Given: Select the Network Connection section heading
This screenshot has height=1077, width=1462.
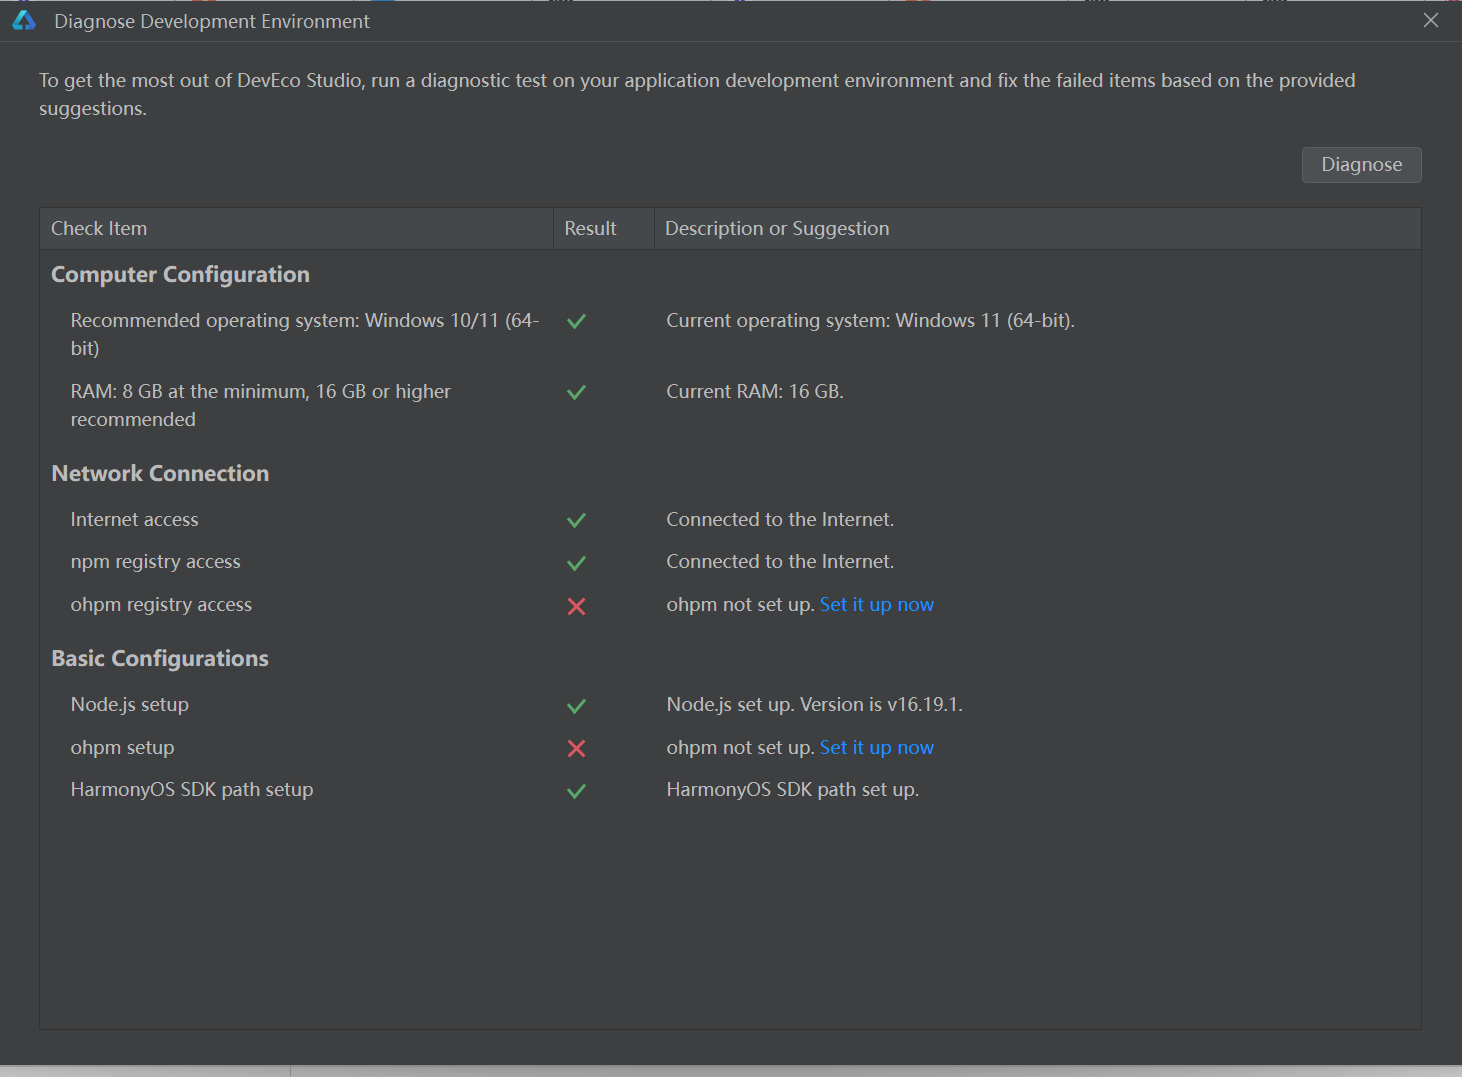Looking at the screenshot, I should coord(160,474).
